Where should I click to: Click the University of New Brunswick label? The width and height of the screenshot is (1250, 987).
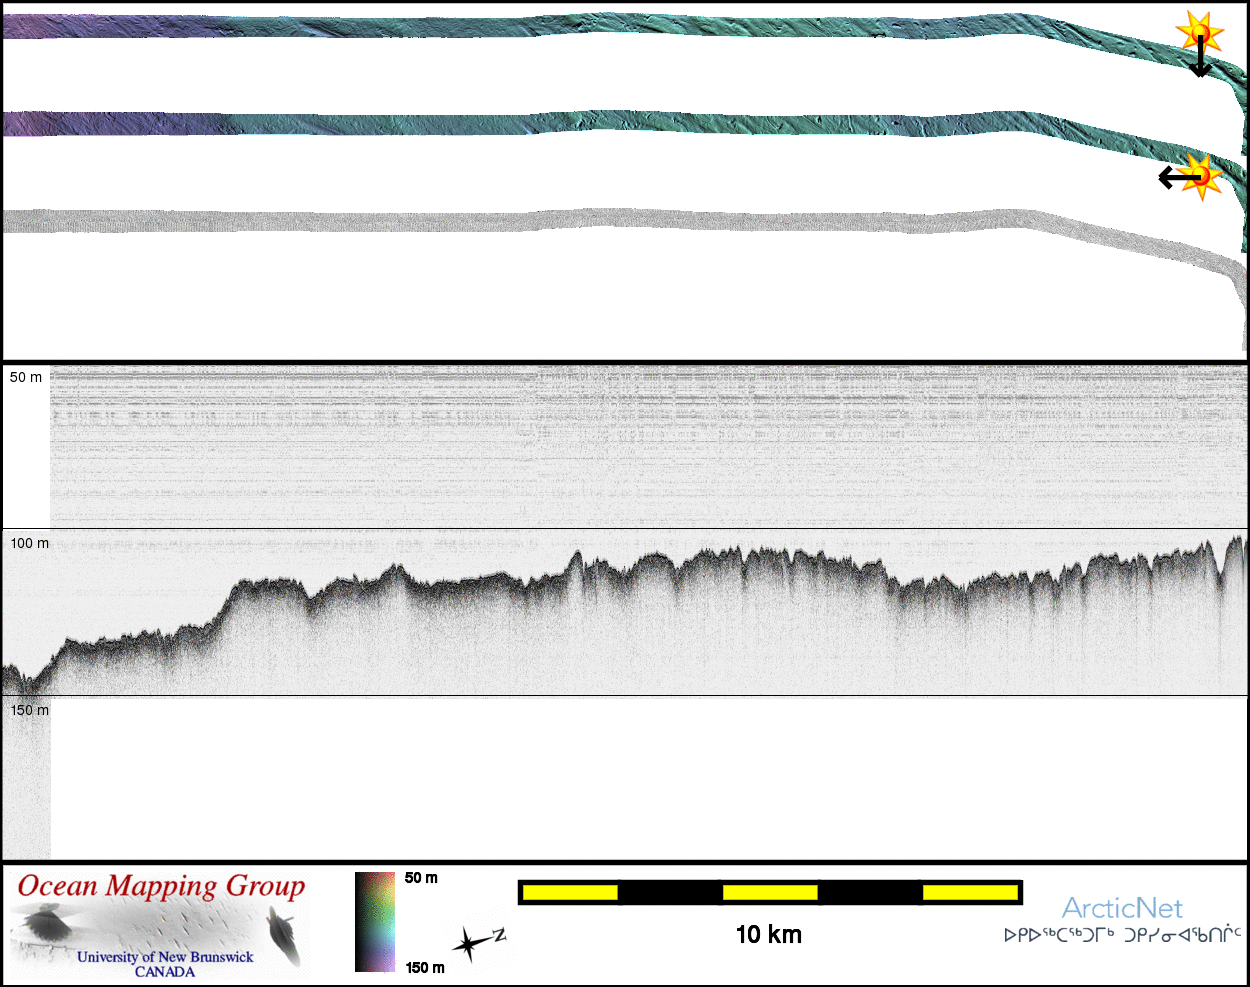click(165, 957)
